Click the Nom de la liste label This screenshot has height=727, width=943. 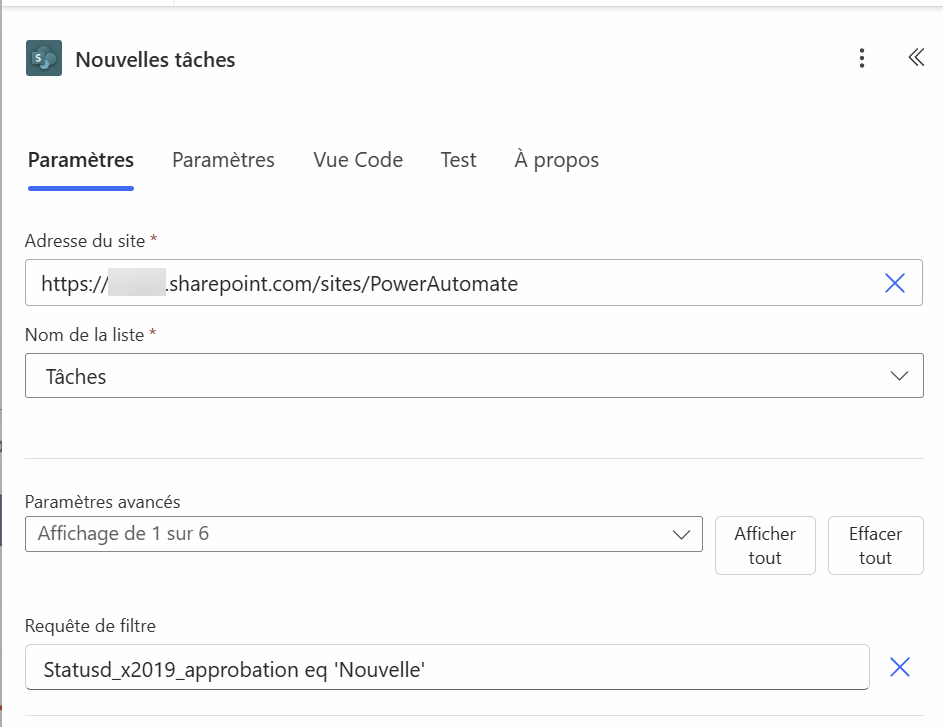pos(84,335)
